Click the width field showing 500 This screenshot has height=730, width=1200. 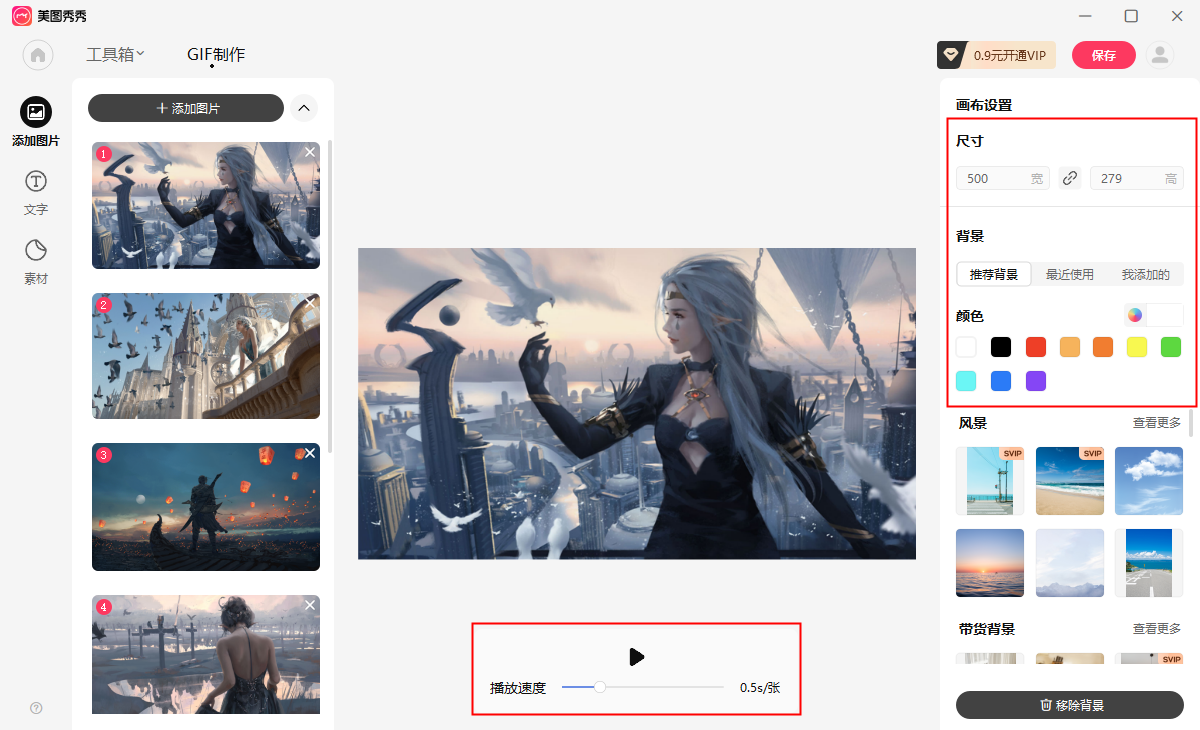tap(1003, 178)
